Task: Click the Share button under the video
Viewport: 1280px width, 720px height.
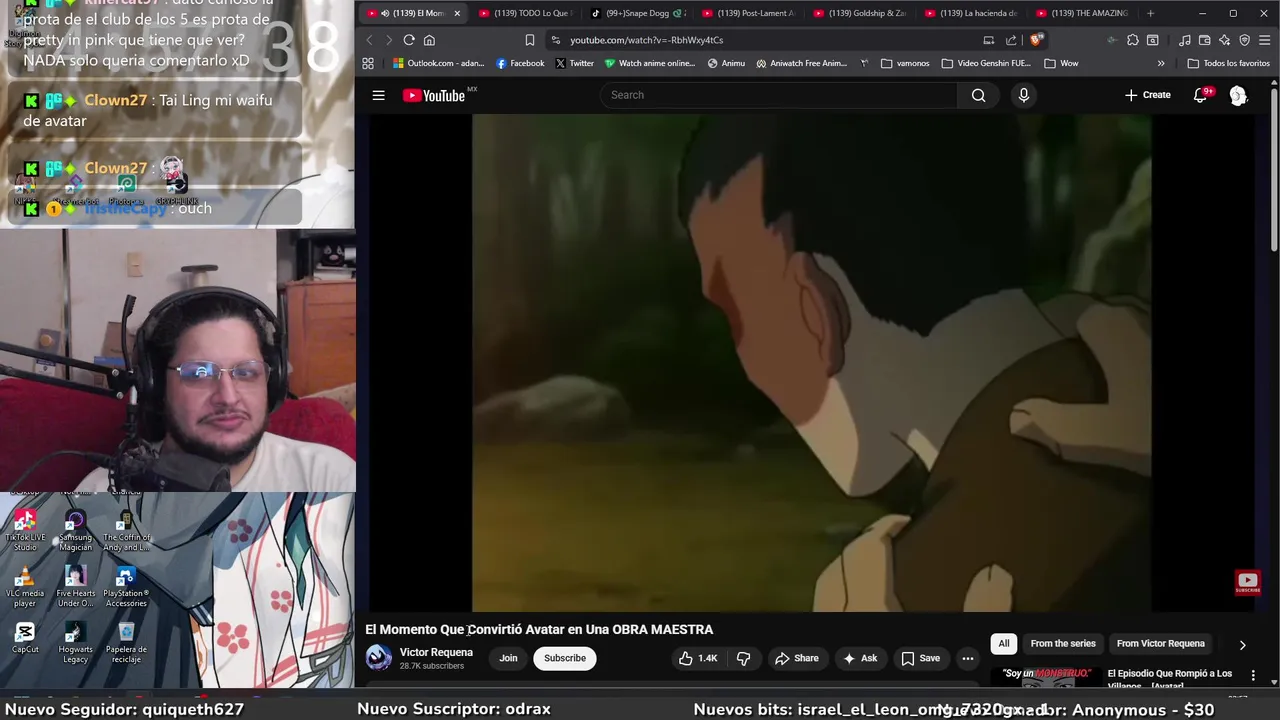Action: click(797, 658)
